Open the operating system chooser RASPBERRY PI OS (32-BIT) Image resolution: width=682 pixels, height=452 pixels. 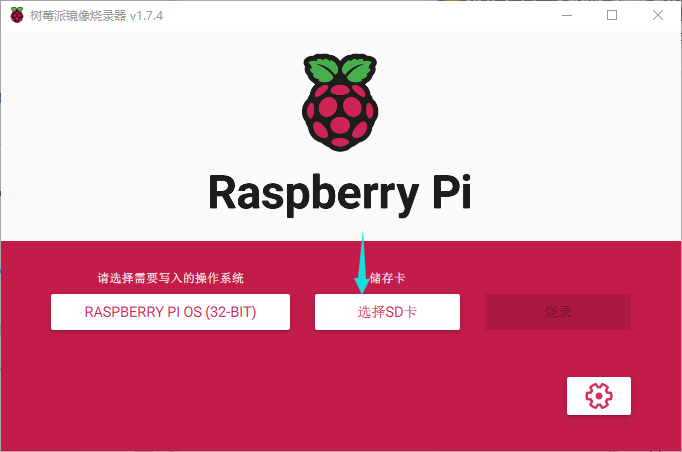point(170,312)
